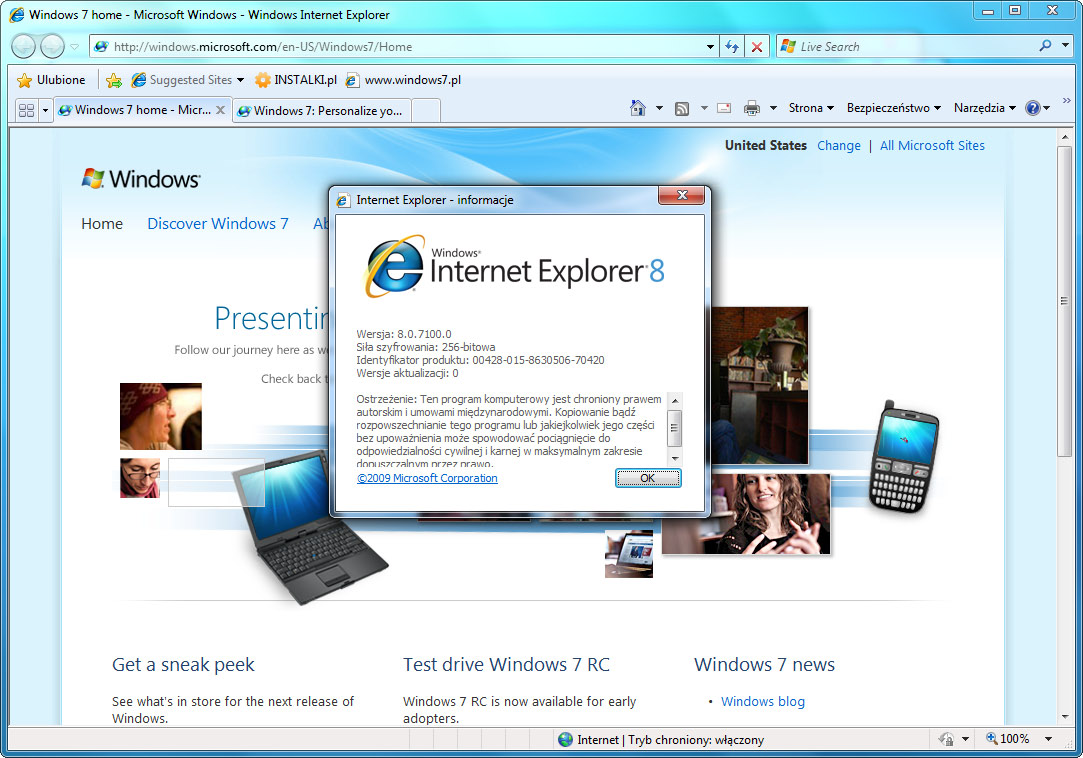Open the Ulubione favorites button
The image size is (1083, 758).
[51, 80]
